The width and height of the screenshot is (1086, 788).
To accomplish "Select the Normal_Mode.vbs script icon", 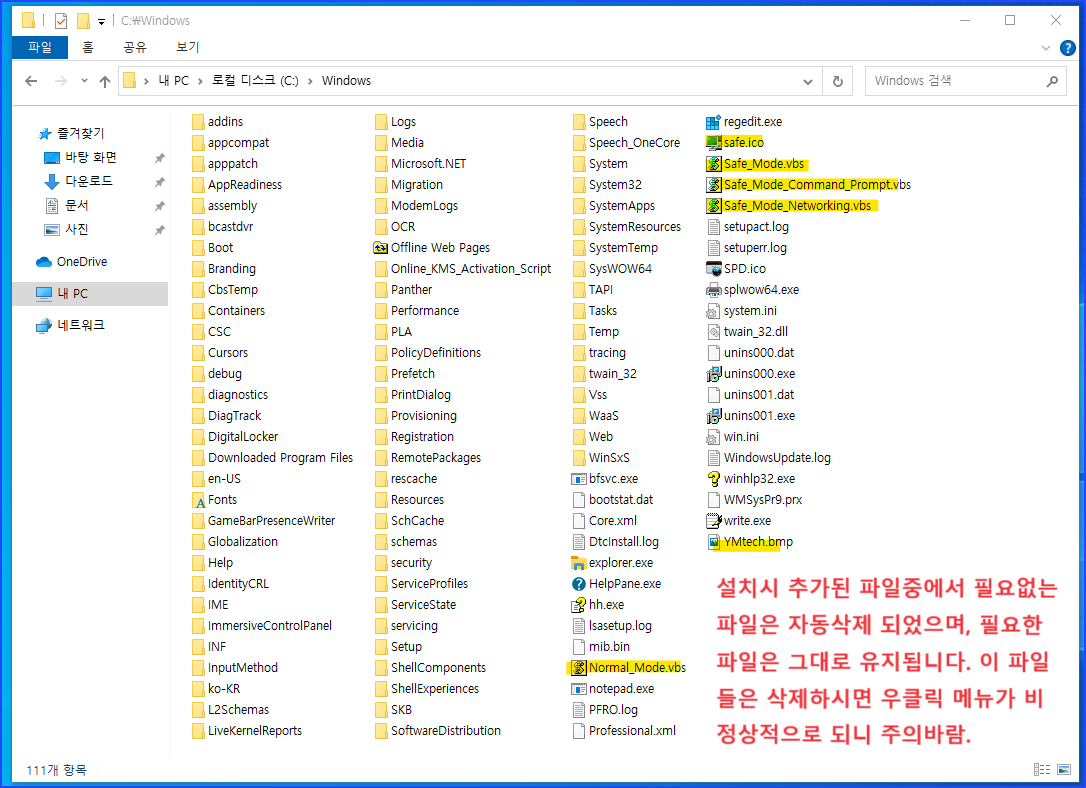I will click(x=578, y=668).
